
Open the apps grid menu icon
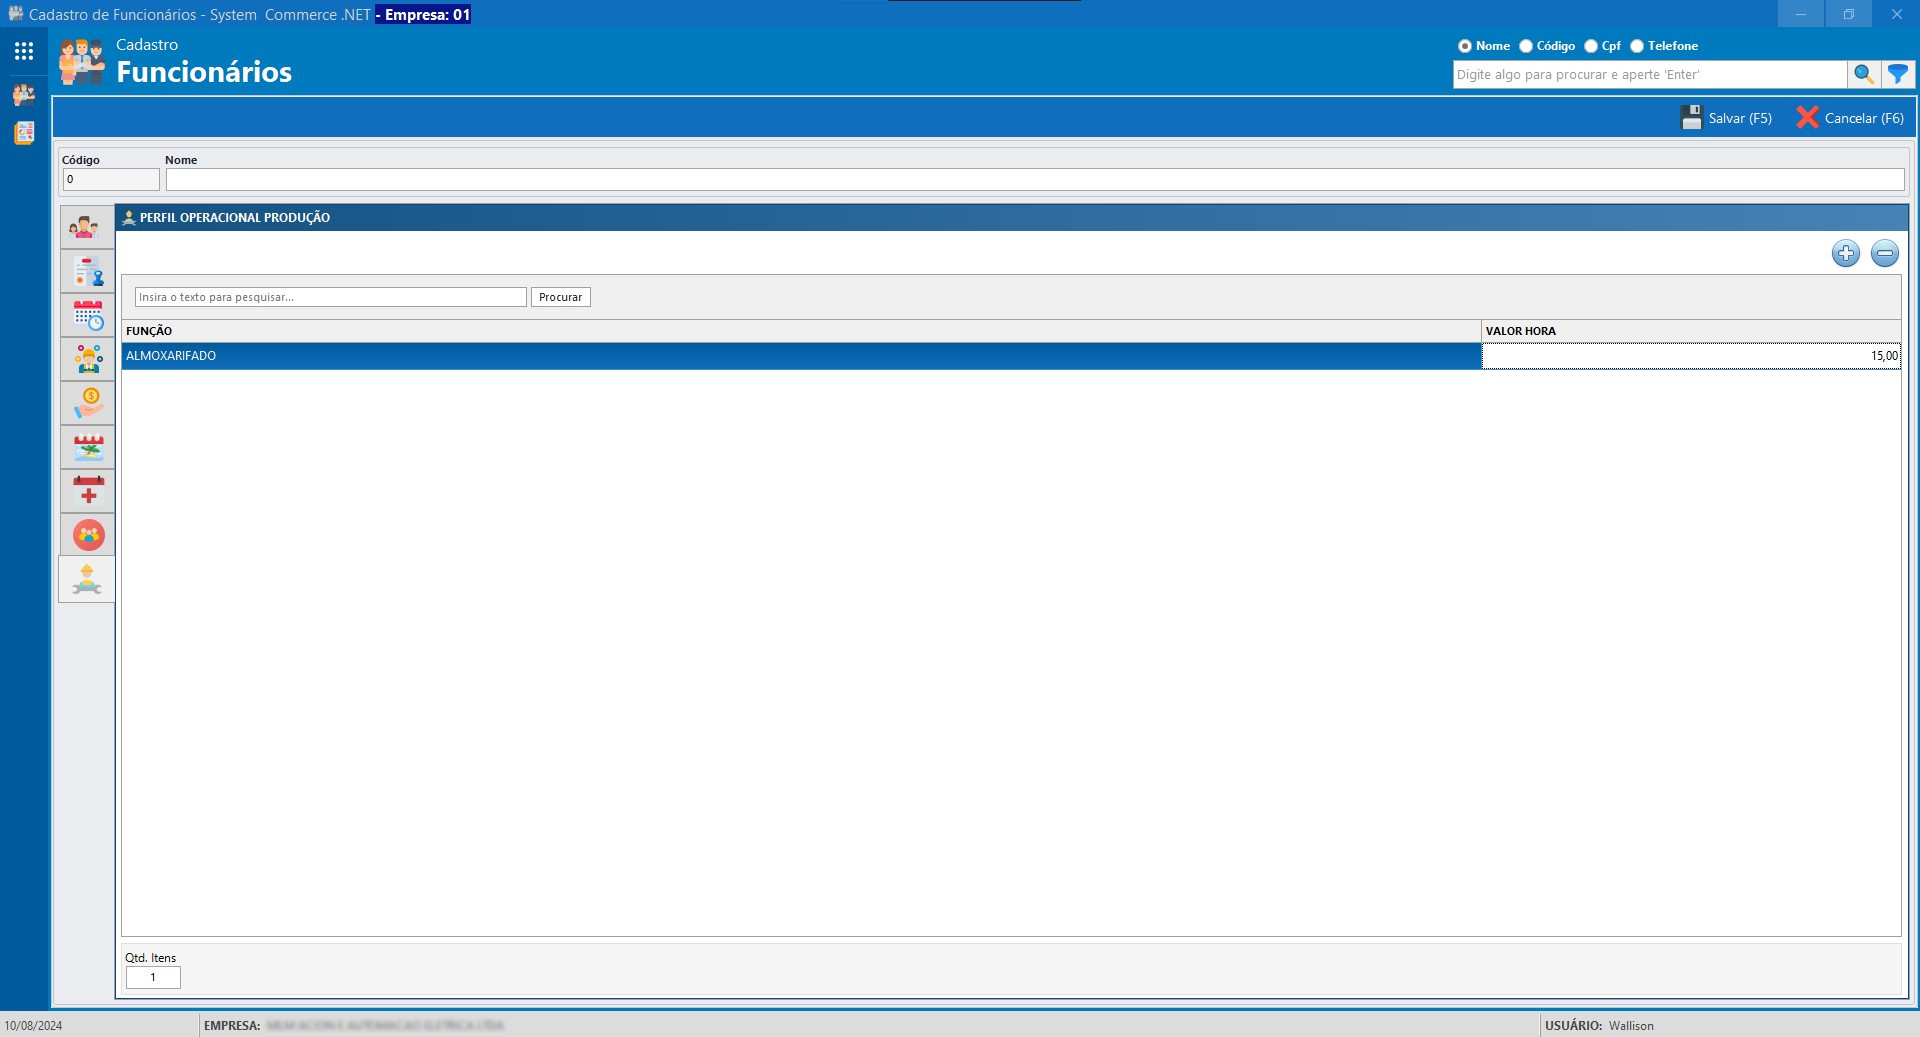pyautogui.click(x=24, y=51)
